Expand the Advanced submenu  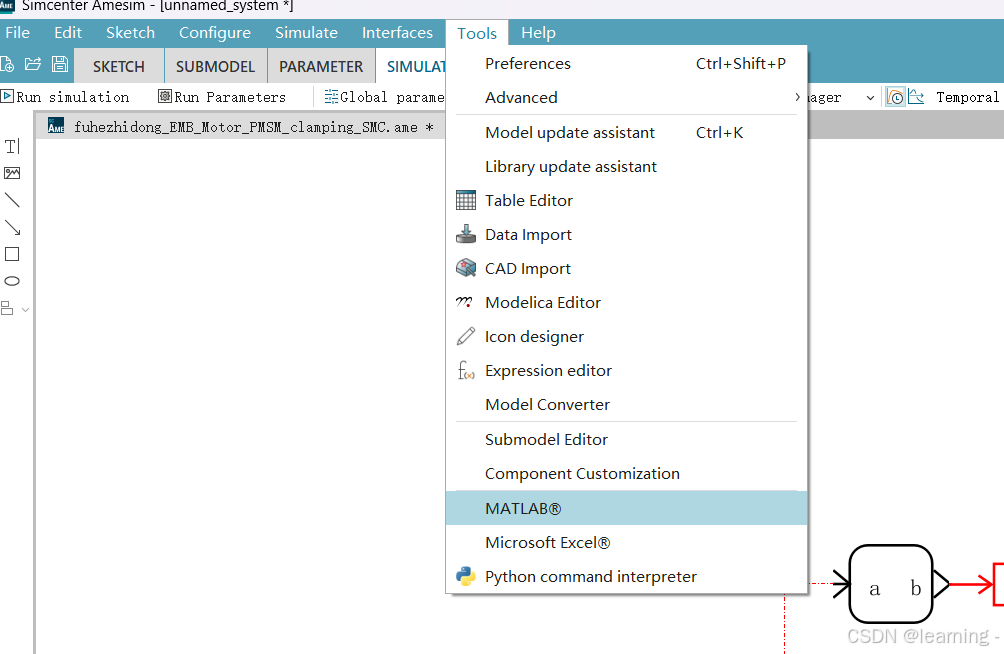pos(626,97)
